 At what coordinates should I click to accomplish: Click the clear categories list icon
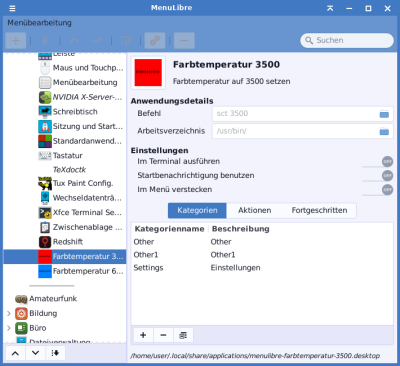(183, 335)
